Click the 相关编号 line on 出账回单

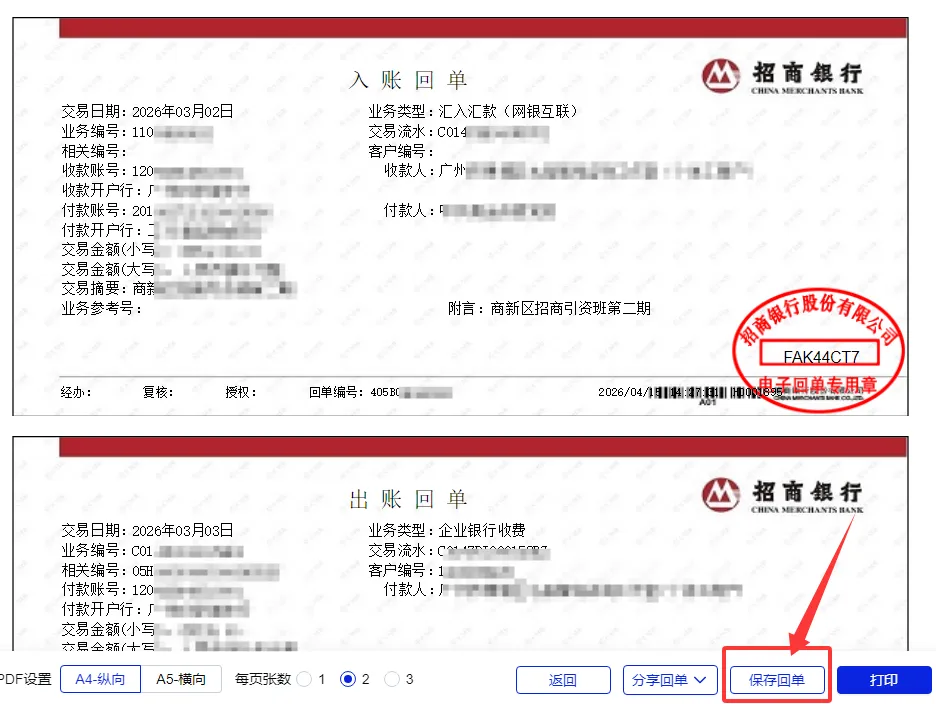pyautogui.click(x=170, y=571)
